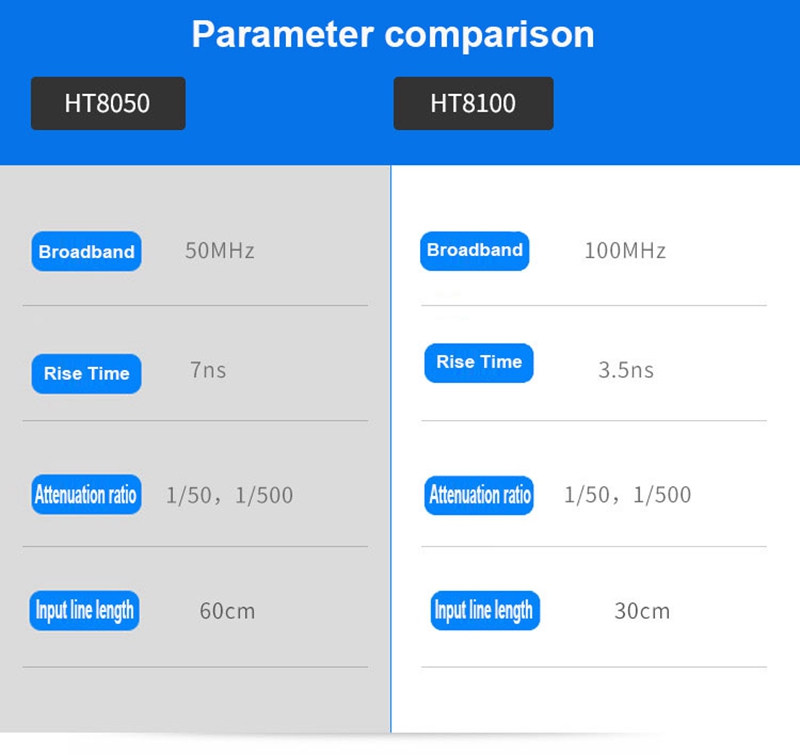Click the Broadband label in the HT8050 column
800x755 pixels.
[x=86, y=252]
